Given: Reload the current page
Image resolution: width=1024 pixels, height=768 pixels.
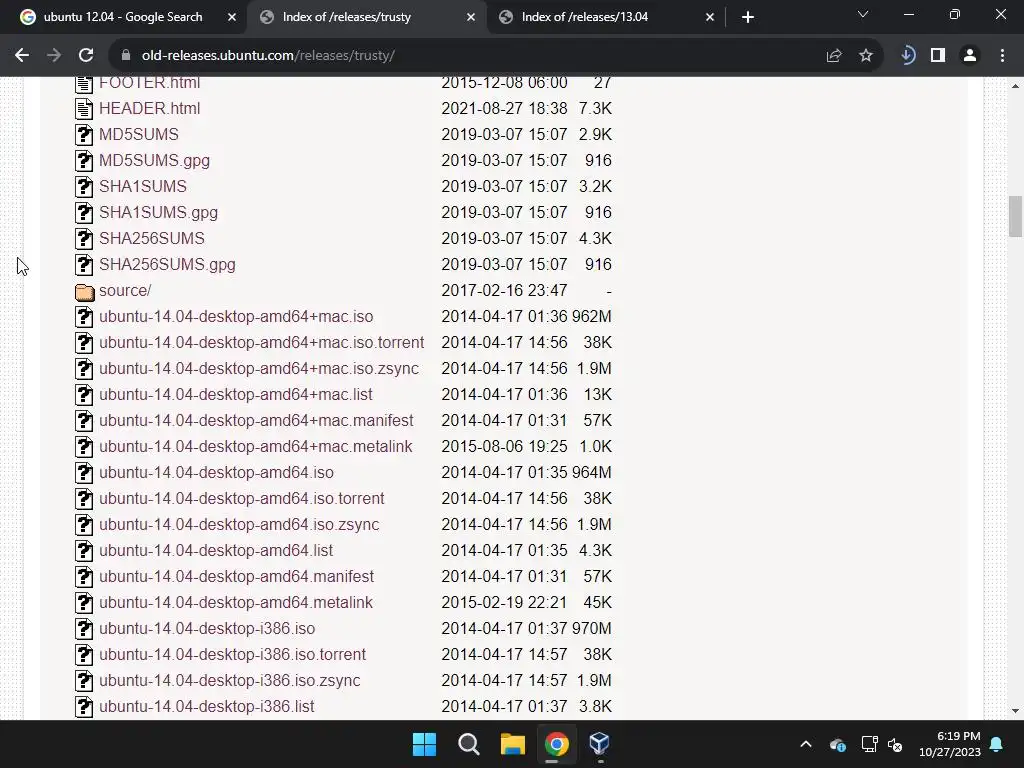Looking at the screenshot, I should pos(86,56).
